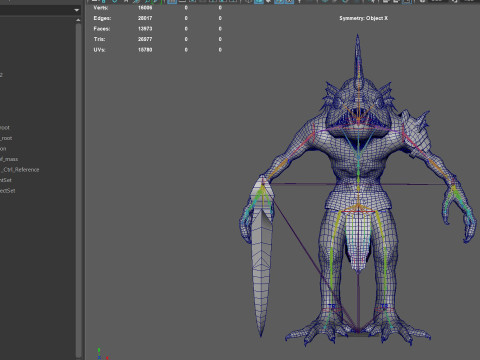Click the Outliner vertical scrollbar track
Screen dimensions: 480x360
click(78, 190)
